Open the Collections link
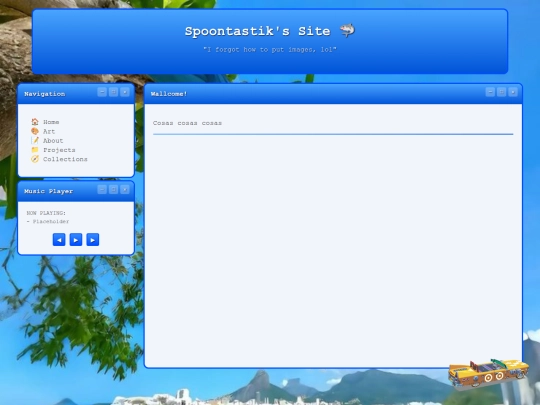 click(x=65, y=159)
